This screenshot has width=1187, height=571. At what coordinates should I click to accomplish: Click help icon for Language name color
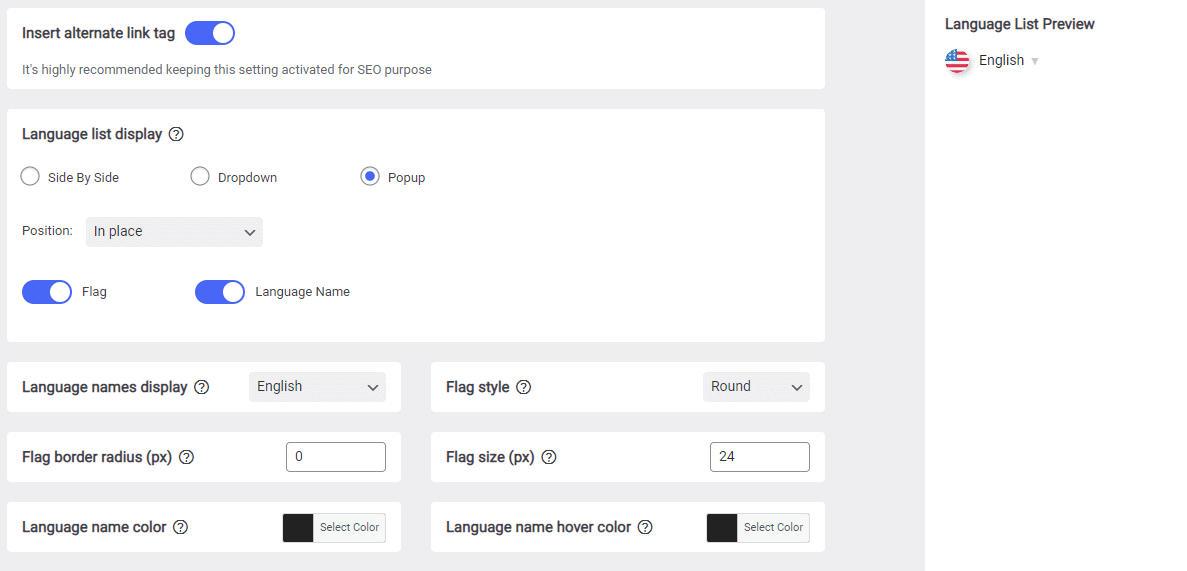click(180, 527)
